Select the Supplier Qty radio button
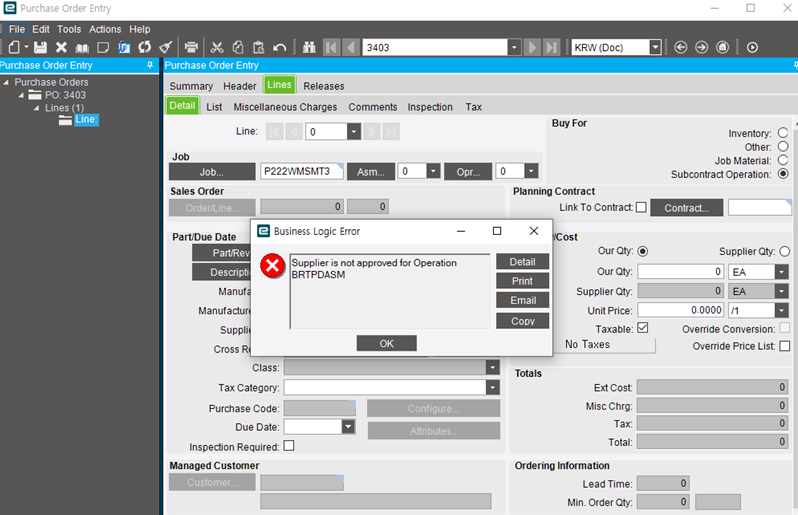The width and height of the screenshot is (798, 515). [784, 251]
